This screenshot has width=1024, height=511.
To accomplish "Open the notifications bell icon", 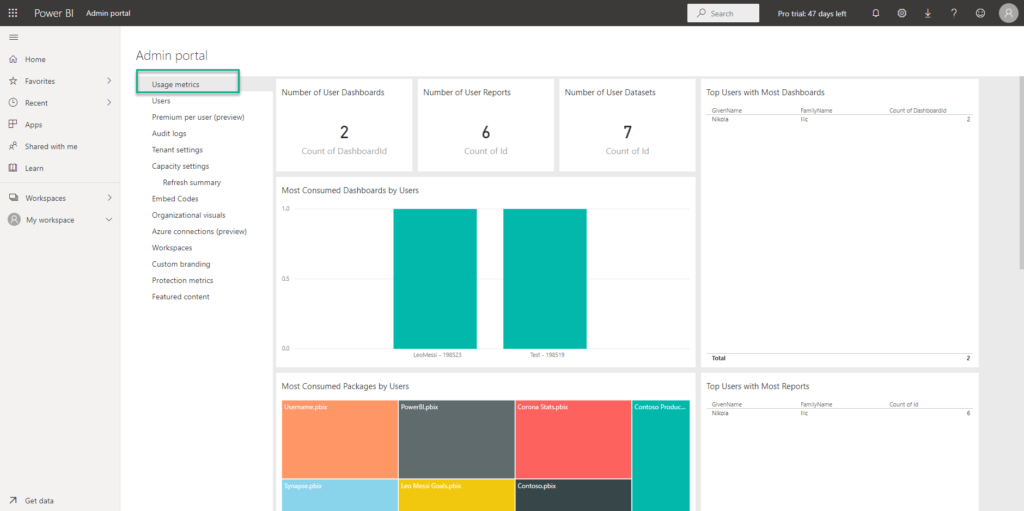I will 876,13.
